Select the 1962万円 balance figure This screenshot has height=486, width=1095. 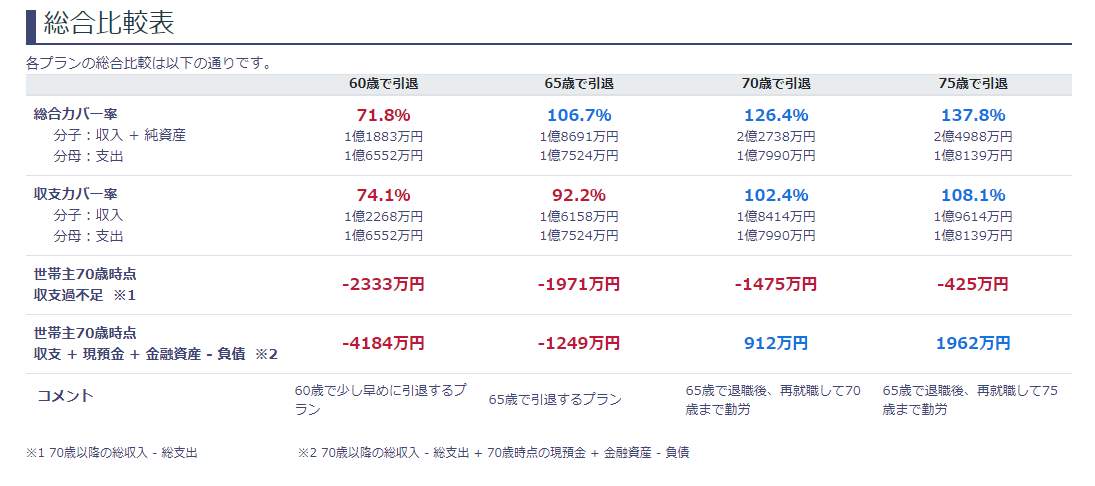[973, 343]
